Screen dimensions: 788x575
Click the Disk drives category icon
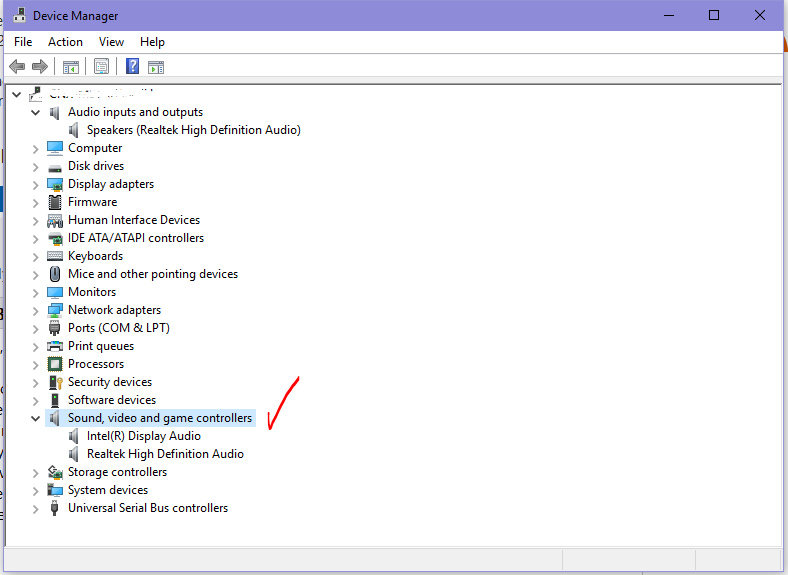point(55,168)
